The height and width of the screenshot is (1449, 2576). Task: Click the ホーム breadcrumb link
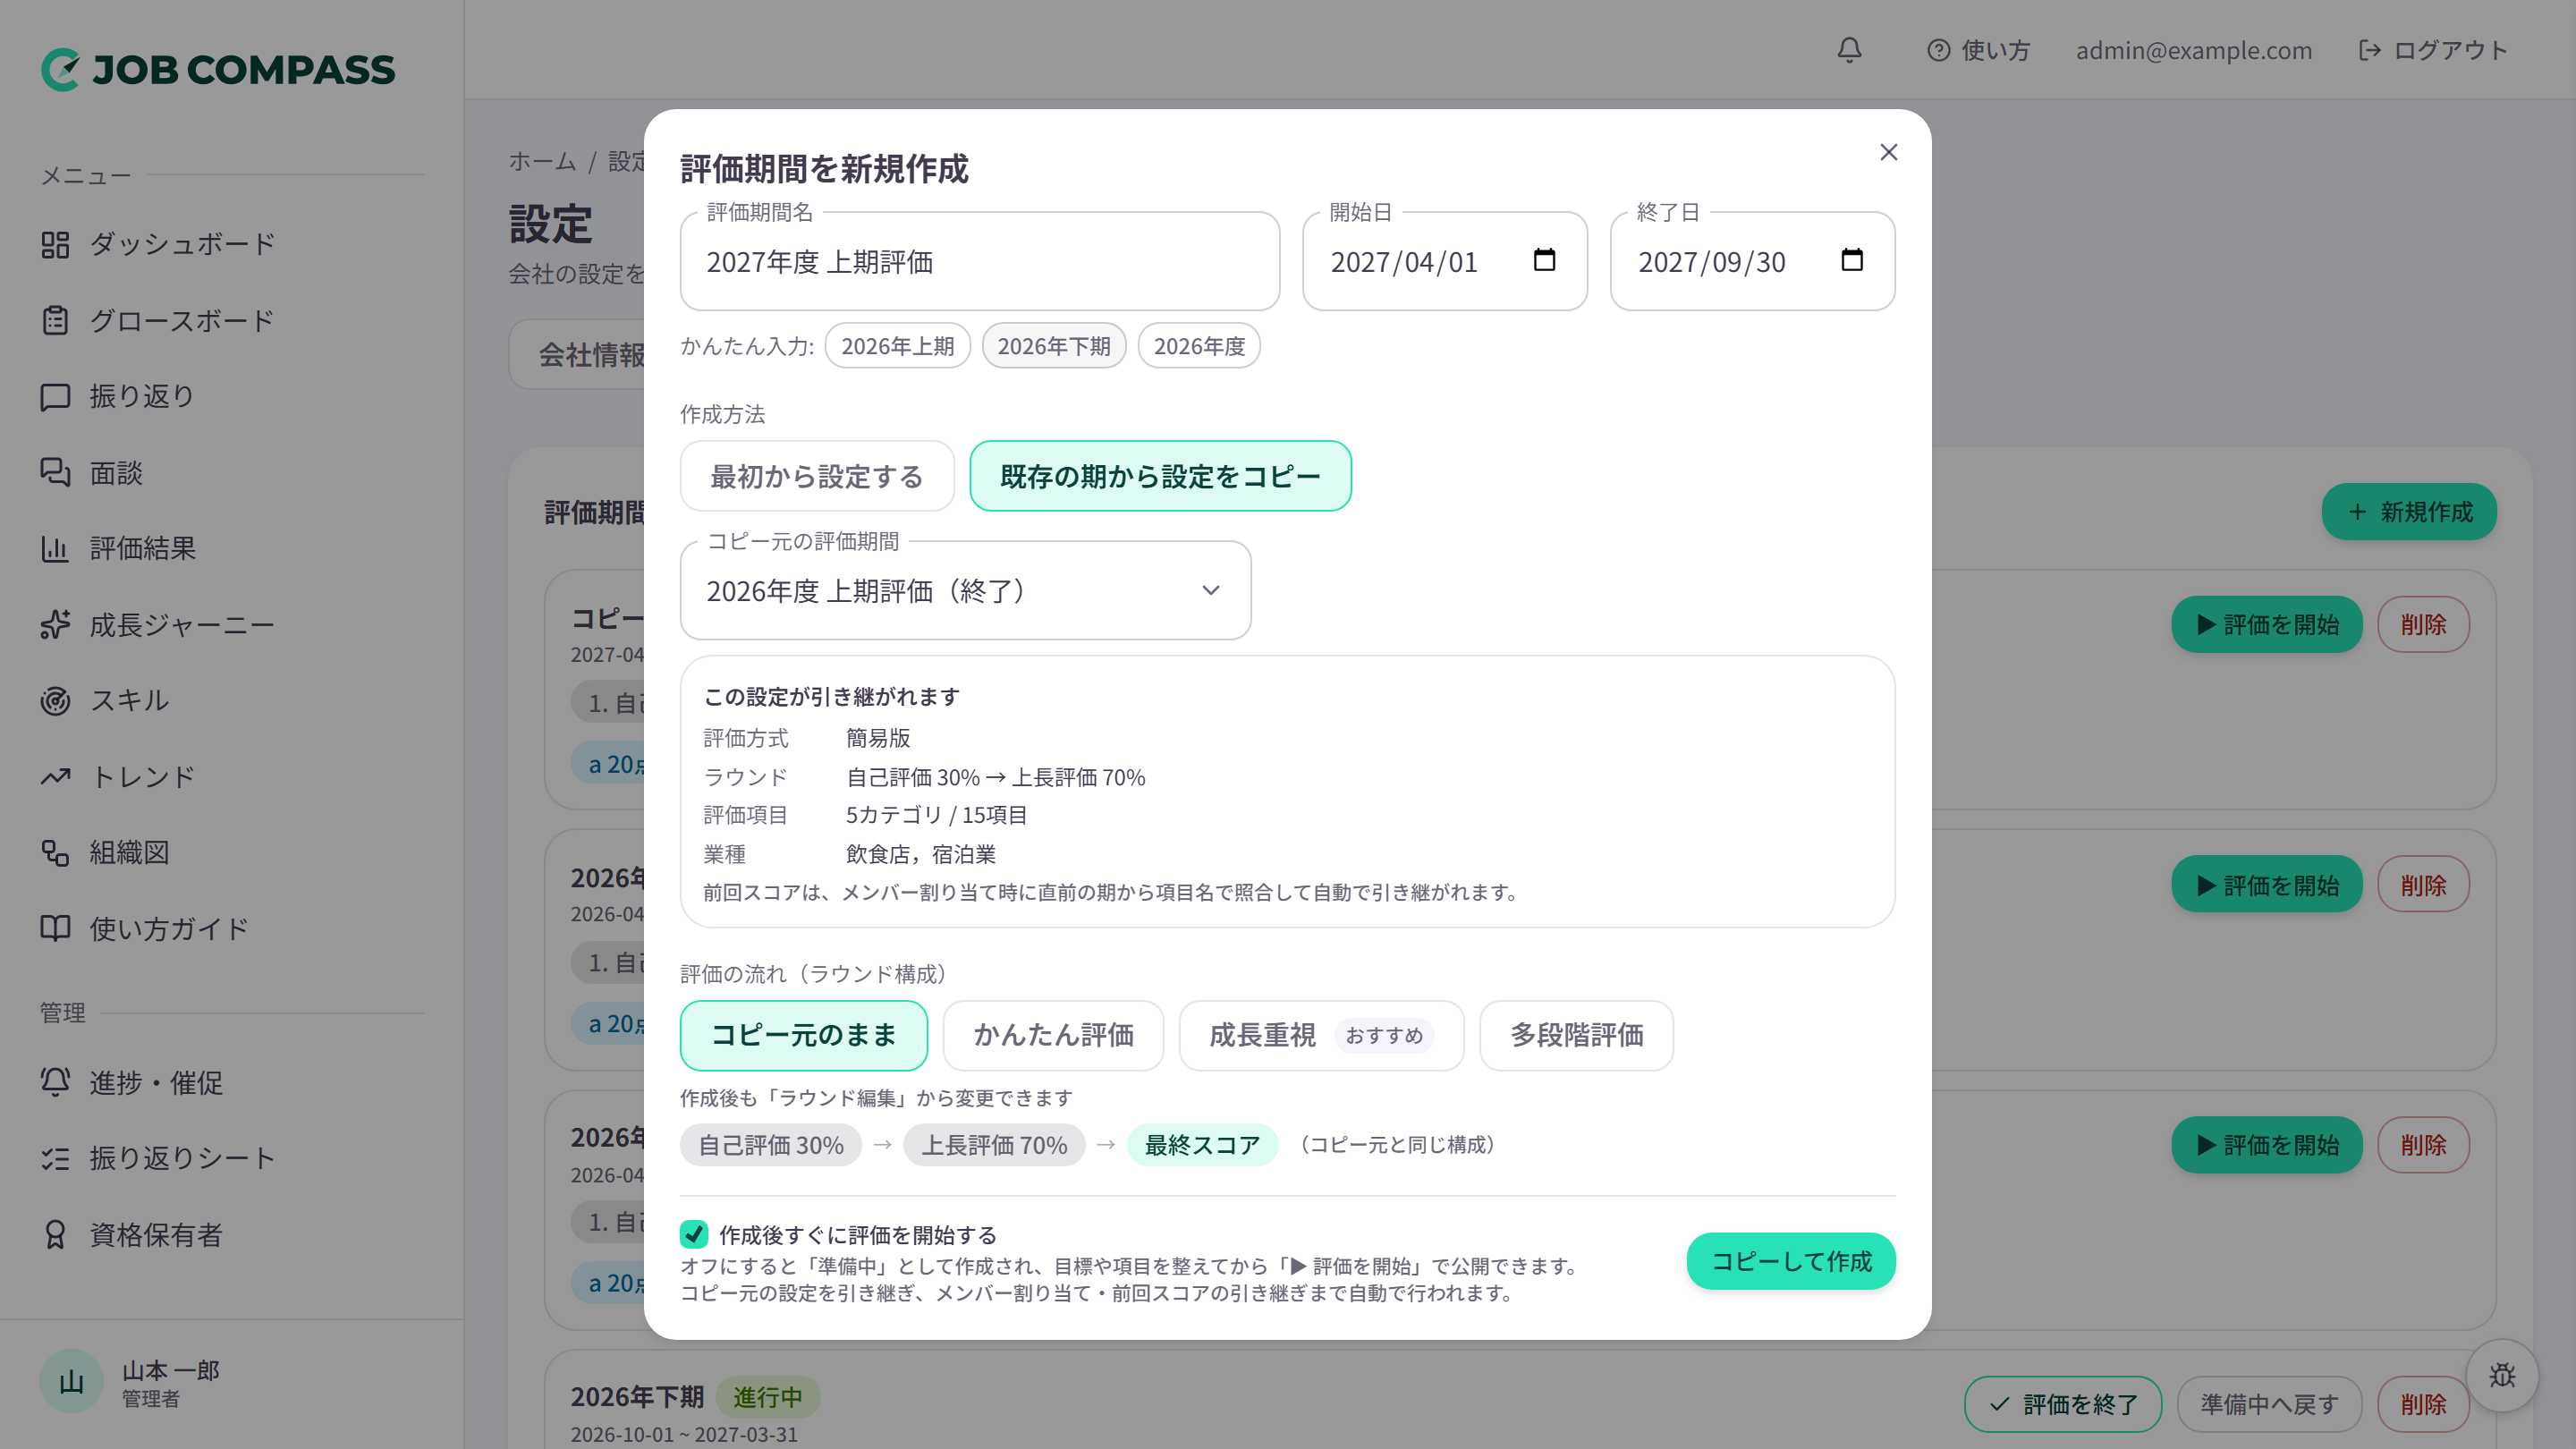(x=542, y=161)
